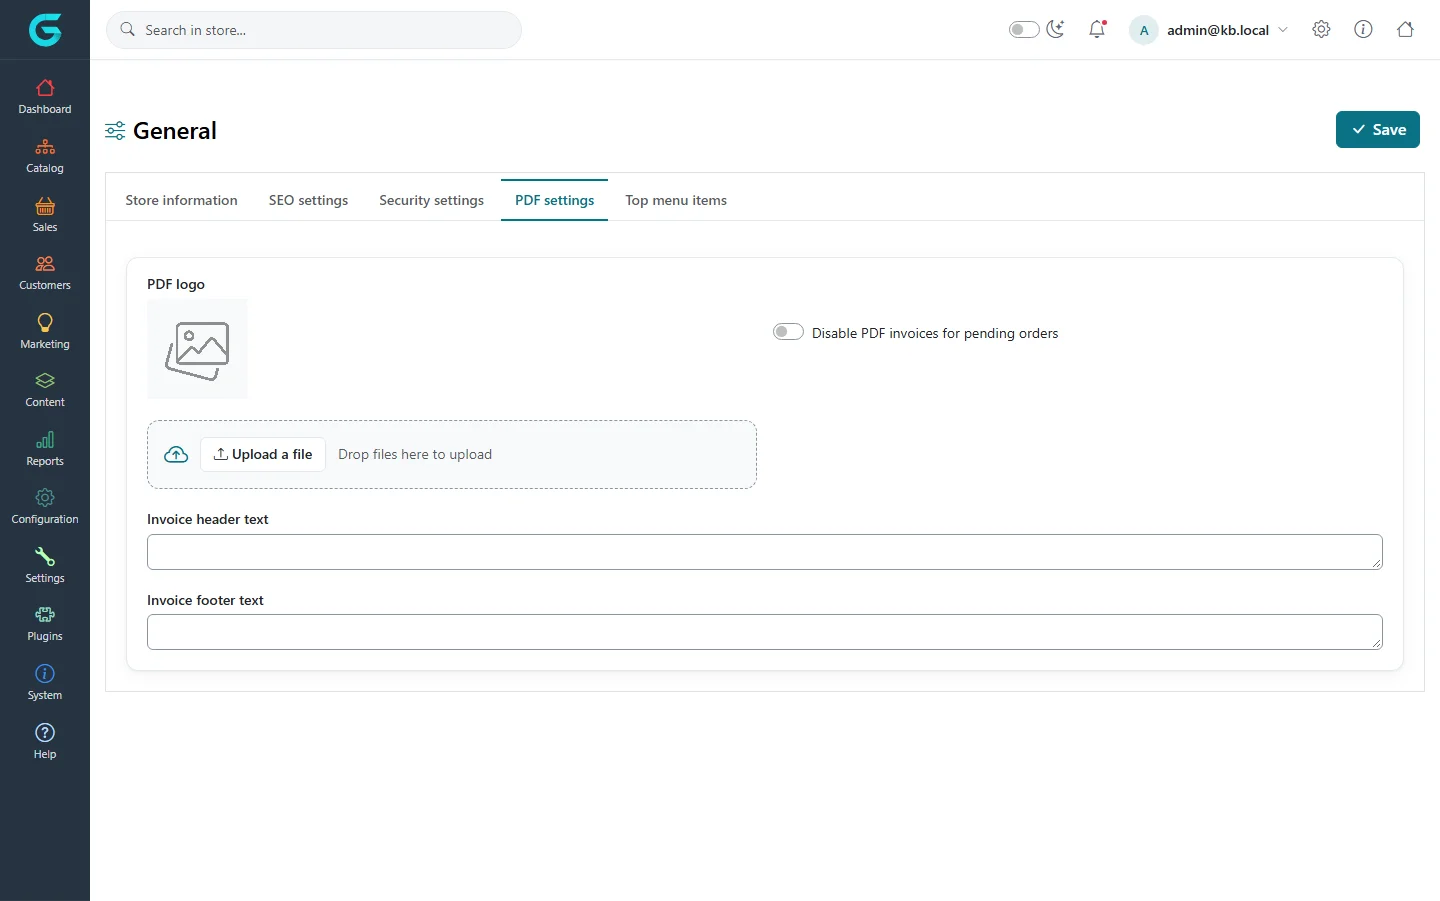The height and width of the screenshot is (901, 1440).
Task: Save the General settings
Action: pos(1378,130)
